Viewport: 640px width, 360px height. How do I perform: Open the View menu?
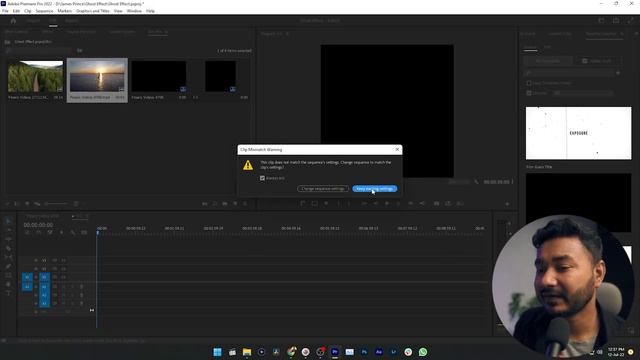coord(118,11)
